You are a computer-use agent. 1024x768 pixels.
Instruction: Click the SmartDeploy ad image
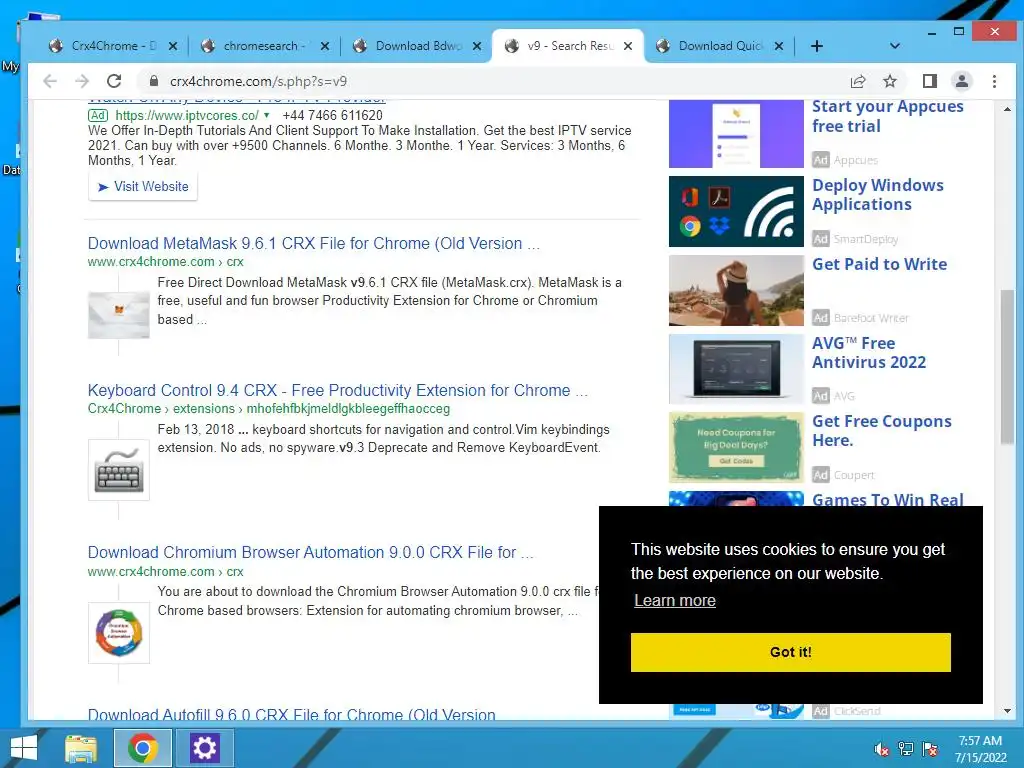point(736,211)
